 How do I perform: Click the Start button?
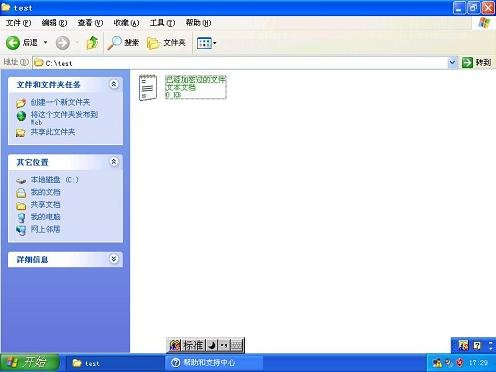29,362
